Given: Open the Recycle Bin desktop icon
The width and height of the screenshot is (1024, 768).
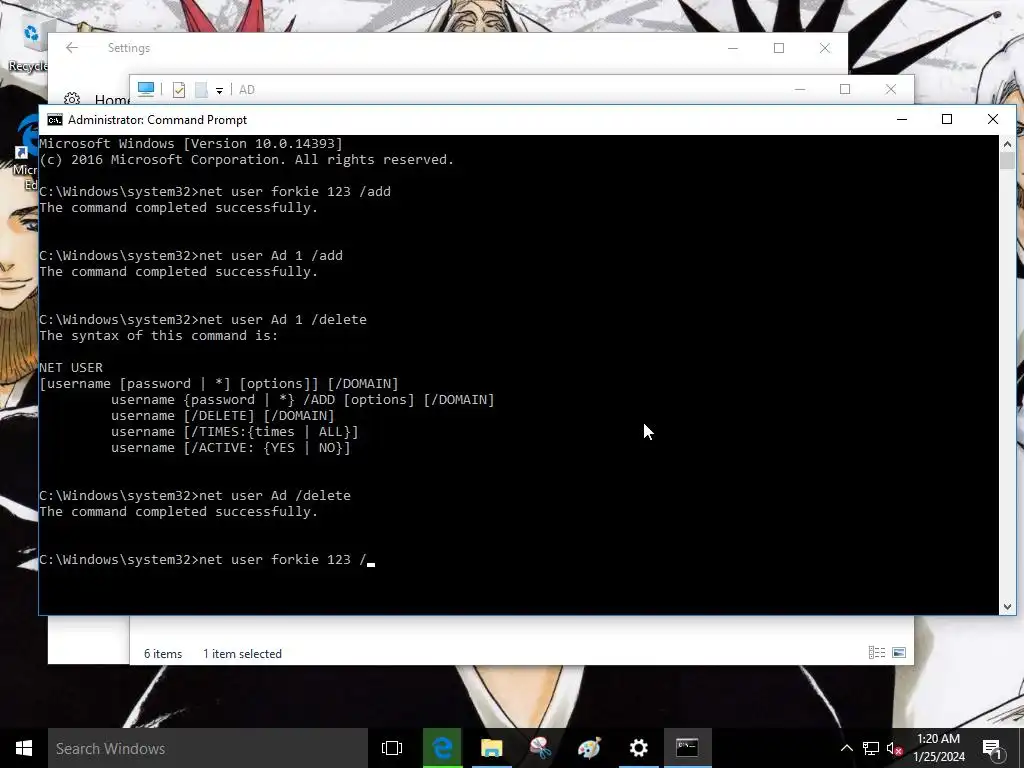Looking at the screenshot, I should [x=29, y=46].
